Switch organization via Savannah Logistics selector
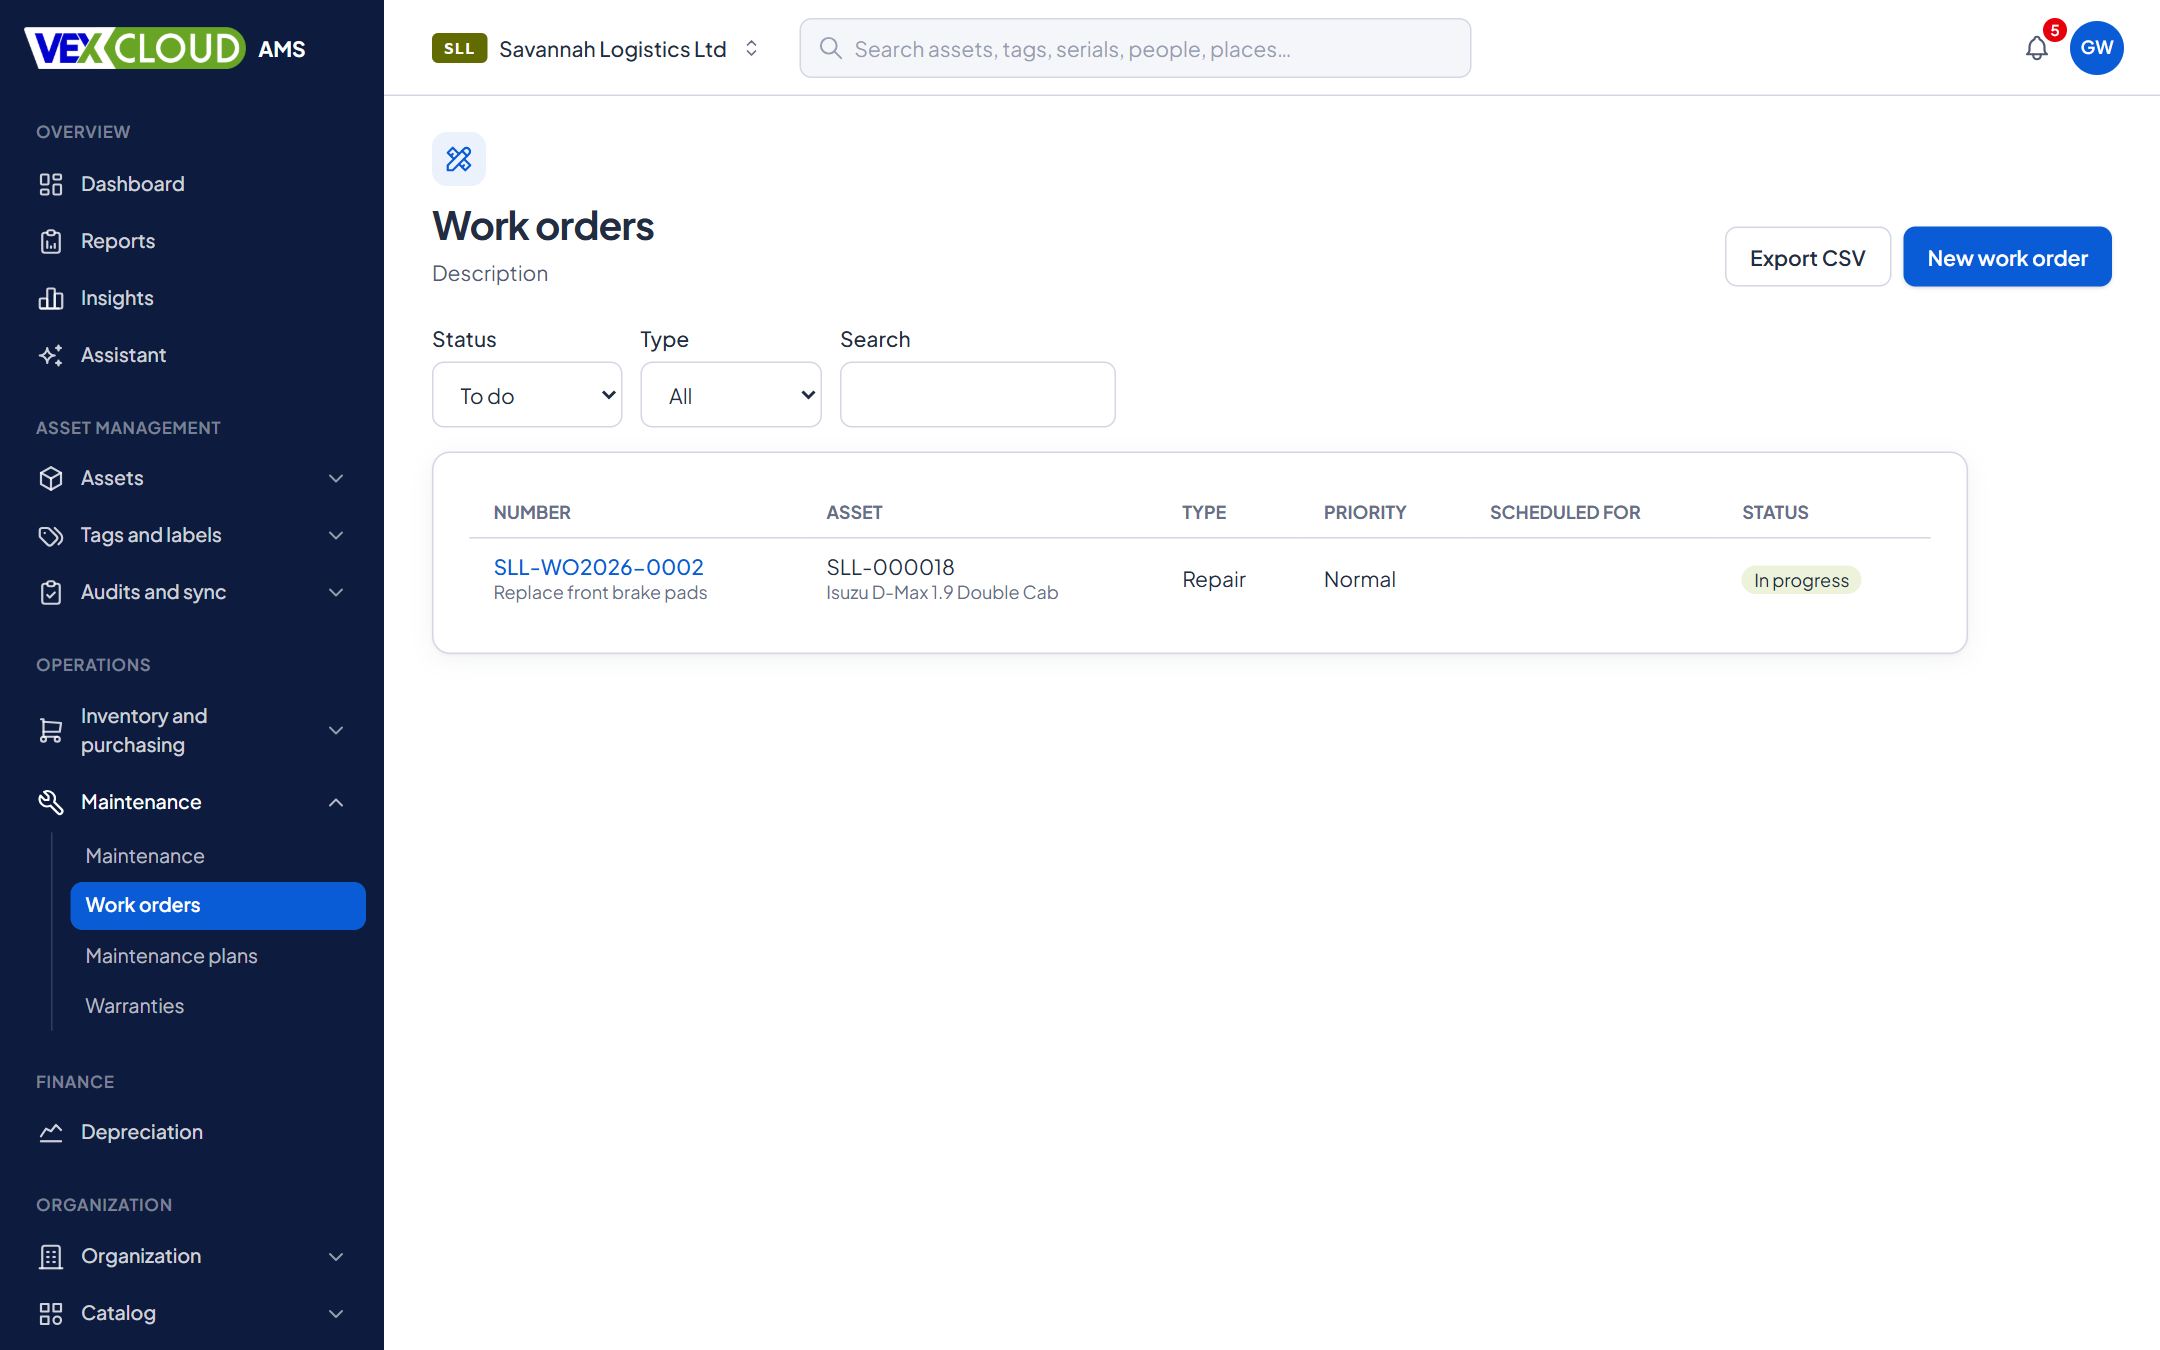Image resolution: width=2160 pixels, height=1350 pixels. (x=597, y=48)
